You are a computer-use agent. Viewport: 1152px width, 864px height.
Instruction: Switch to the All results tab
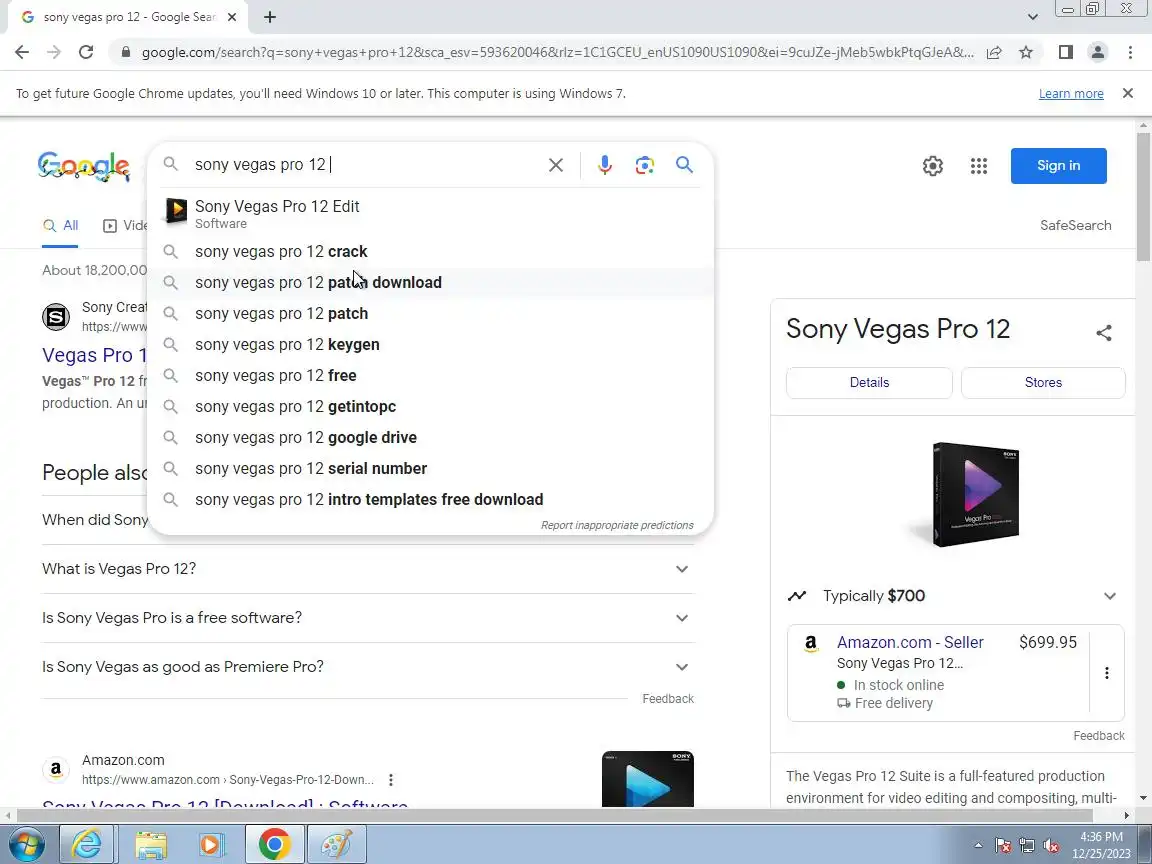pyautogui.click(x=60, y=226)
